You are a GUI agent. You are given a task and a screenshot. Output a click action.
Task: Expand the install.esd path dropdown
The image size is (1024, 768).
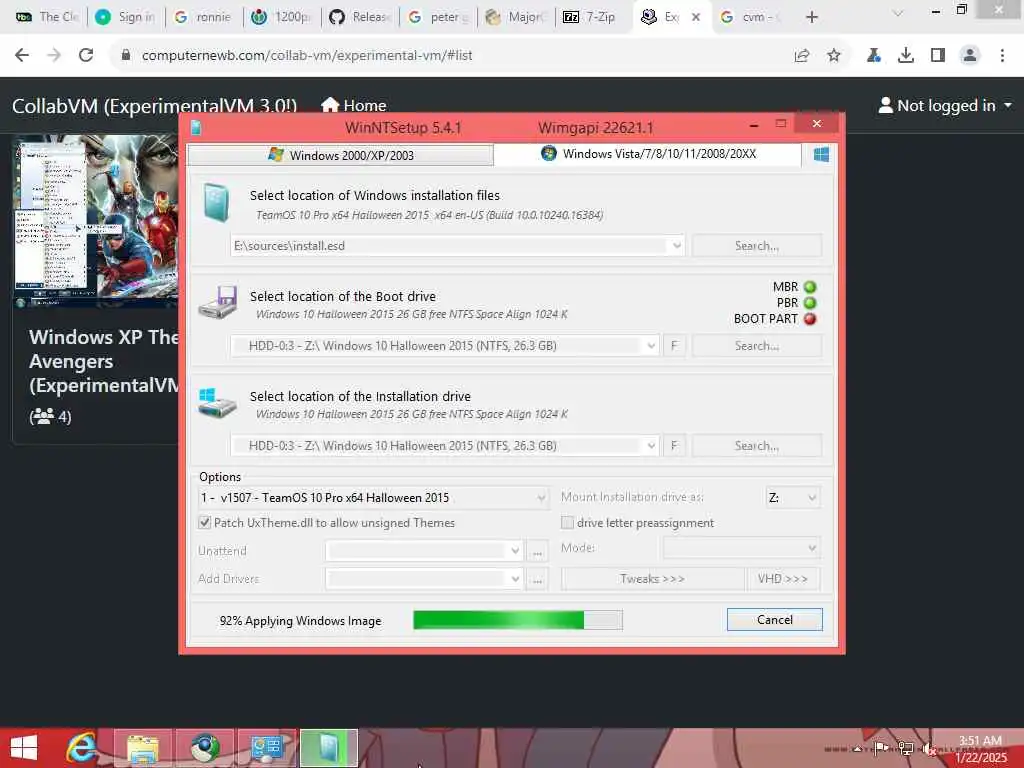677,246
